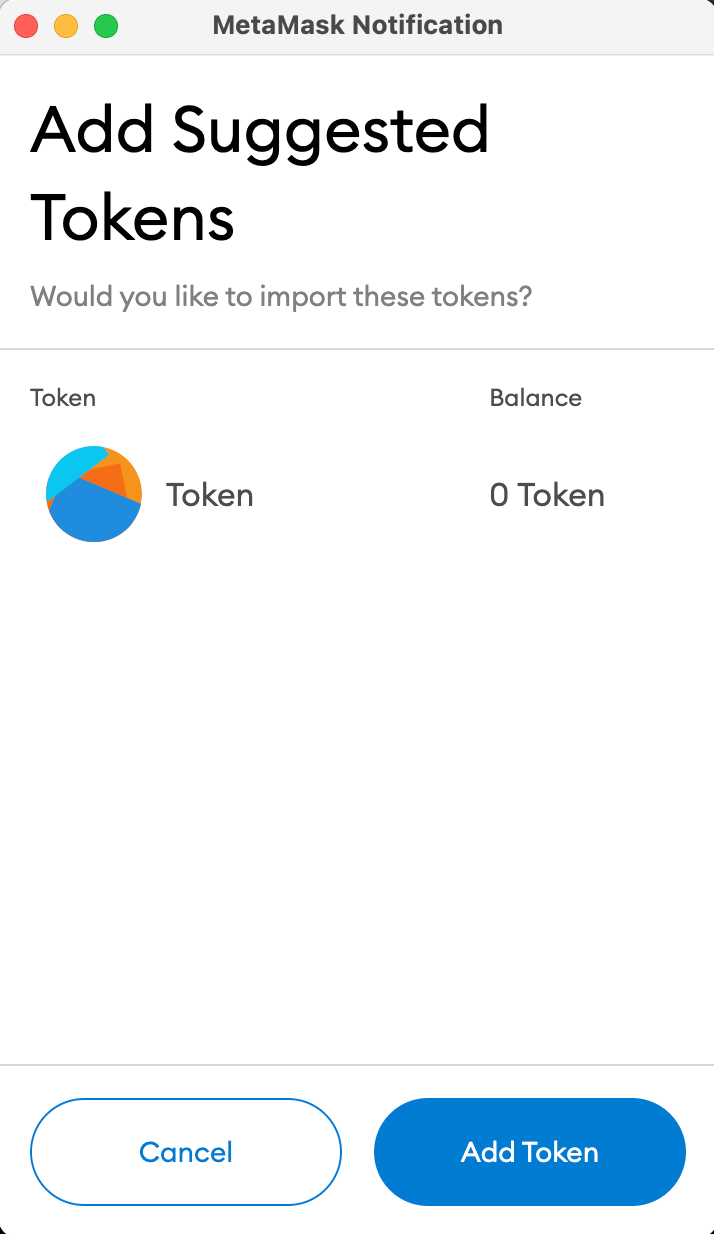Screen dimensions: 714x1234
Task: Select the suggested token row
Action: tap(300, 494)
